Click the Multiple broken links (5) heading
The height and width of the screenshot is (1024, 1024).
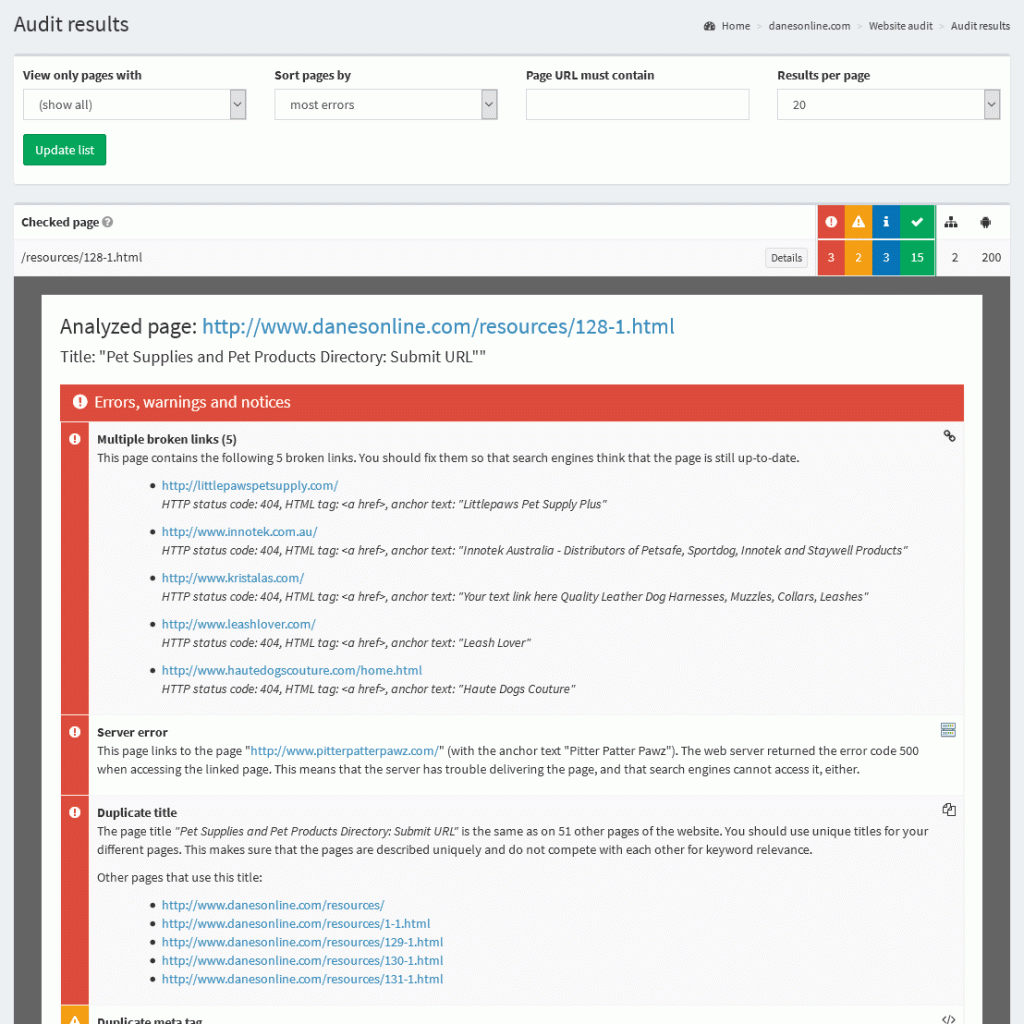tap(167, 440)
